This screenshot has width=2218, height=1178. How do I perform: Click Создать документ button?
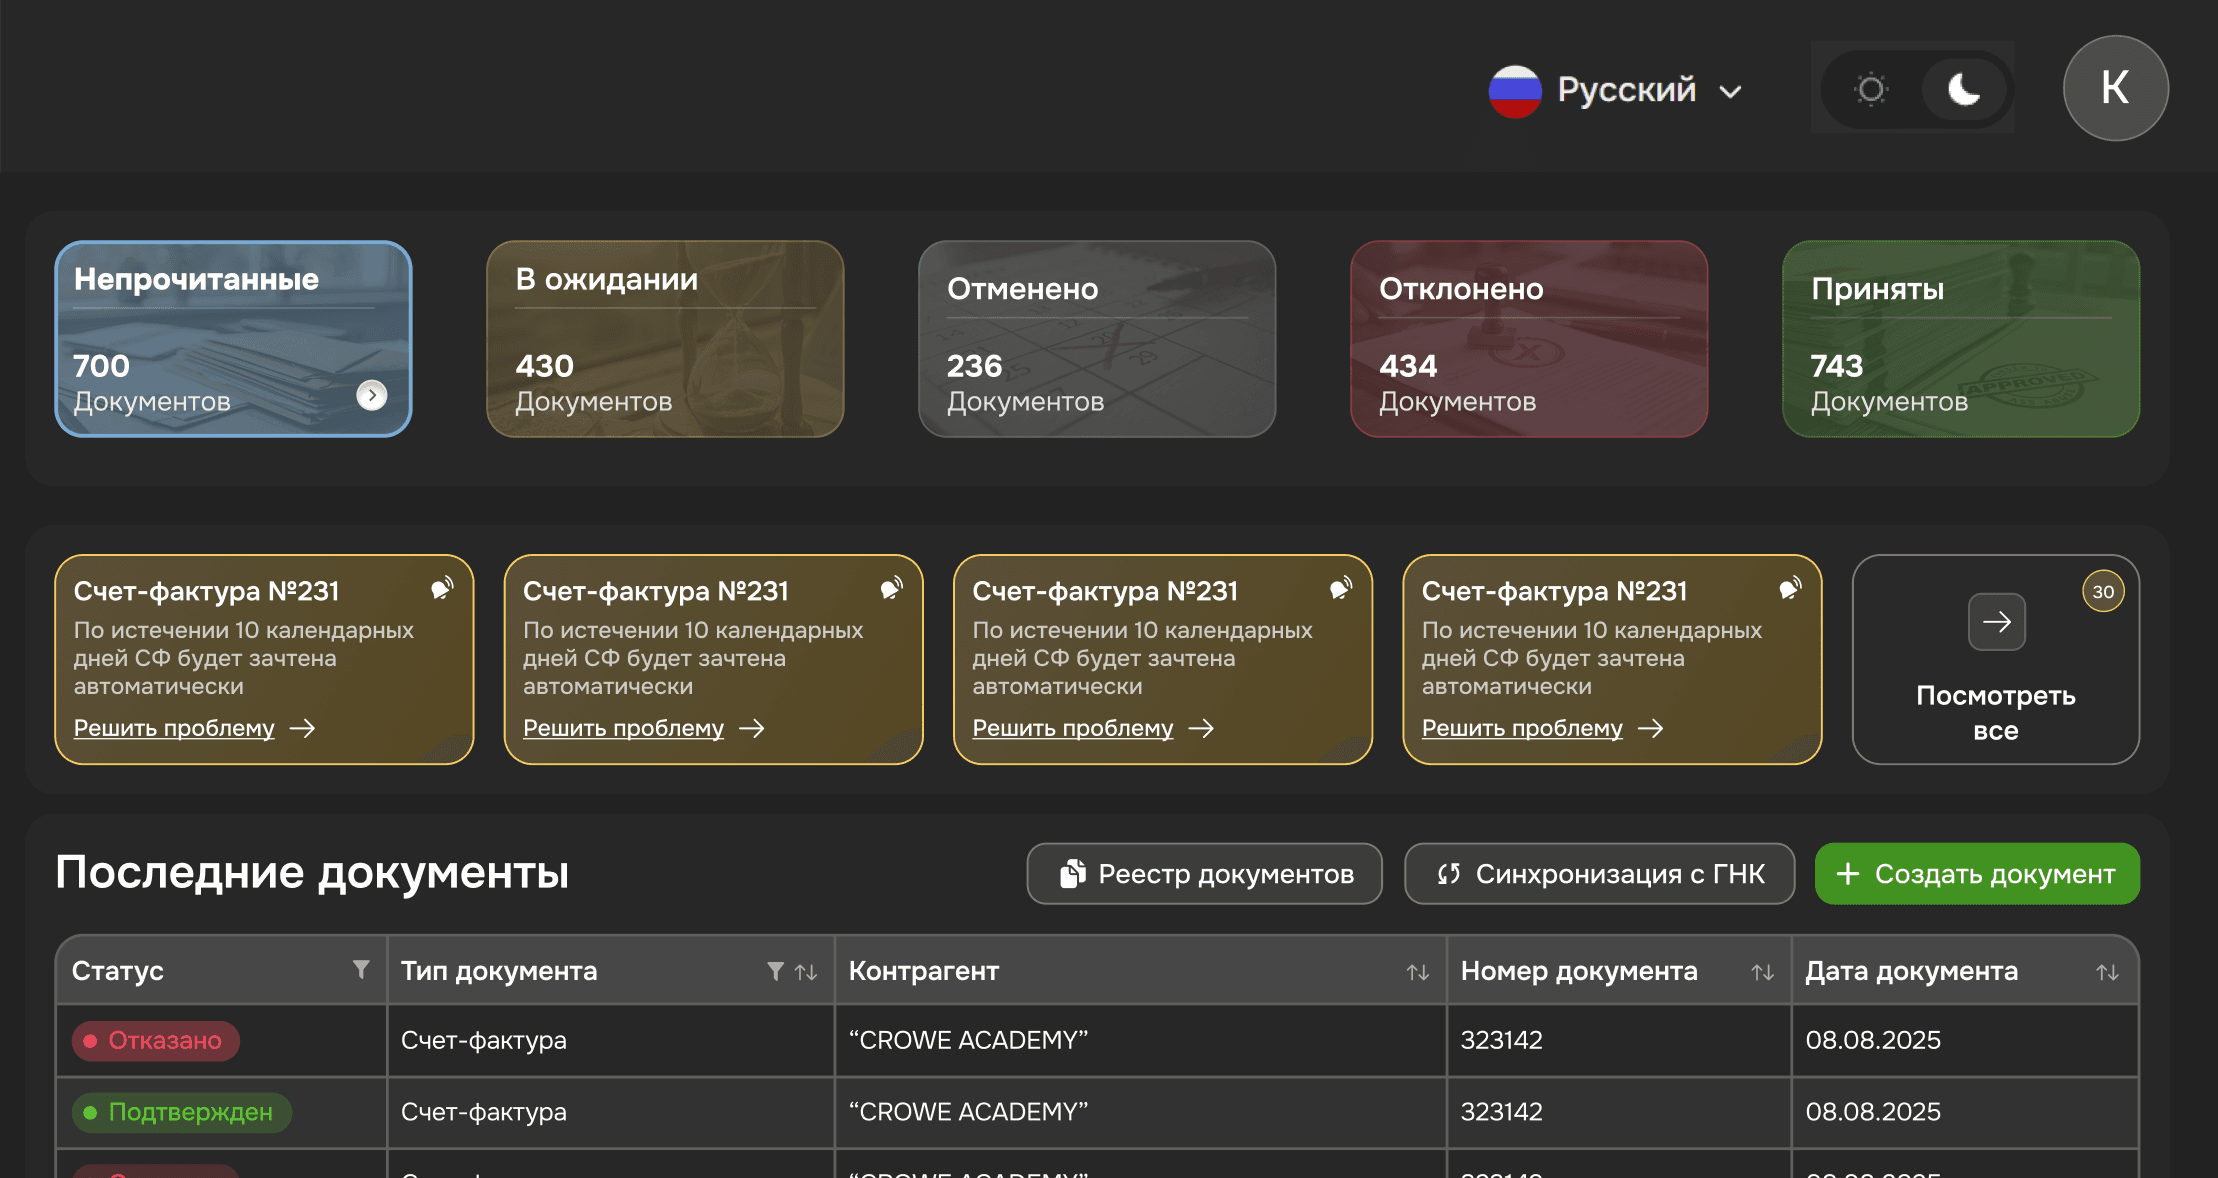coord(1977,874)
